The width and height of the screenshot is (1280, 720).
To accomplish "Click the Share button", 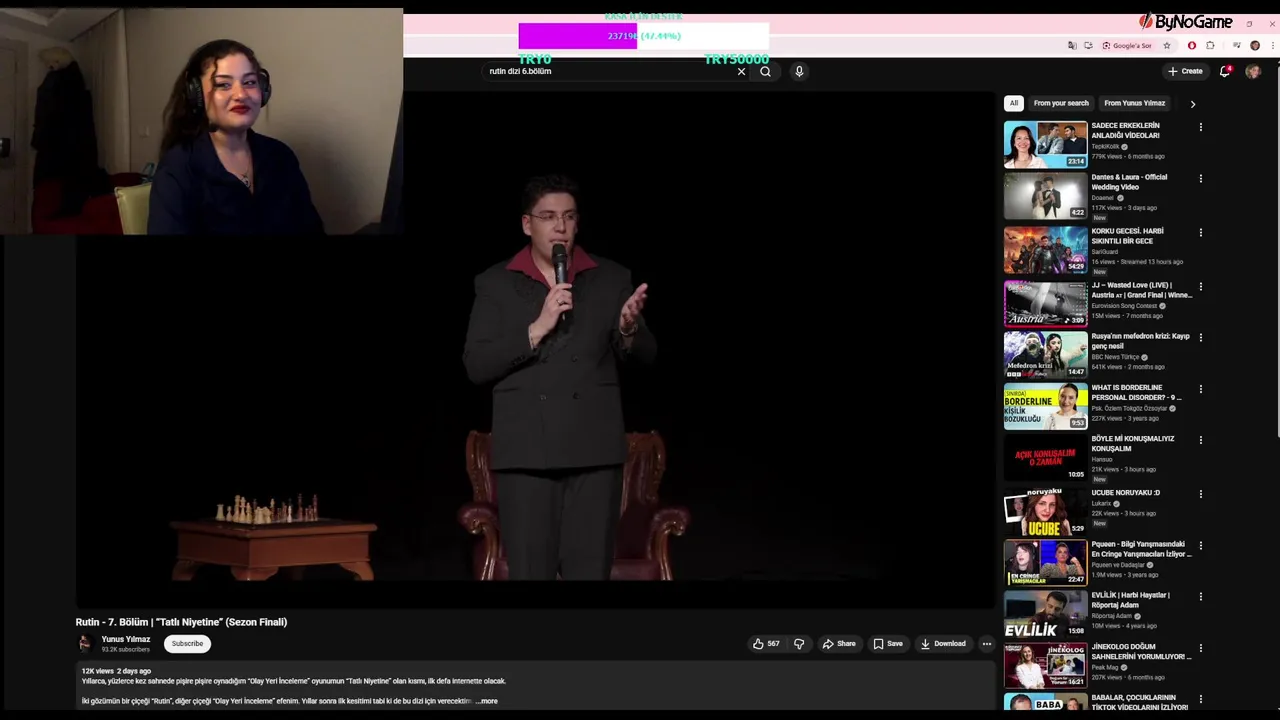I will 839,644.
